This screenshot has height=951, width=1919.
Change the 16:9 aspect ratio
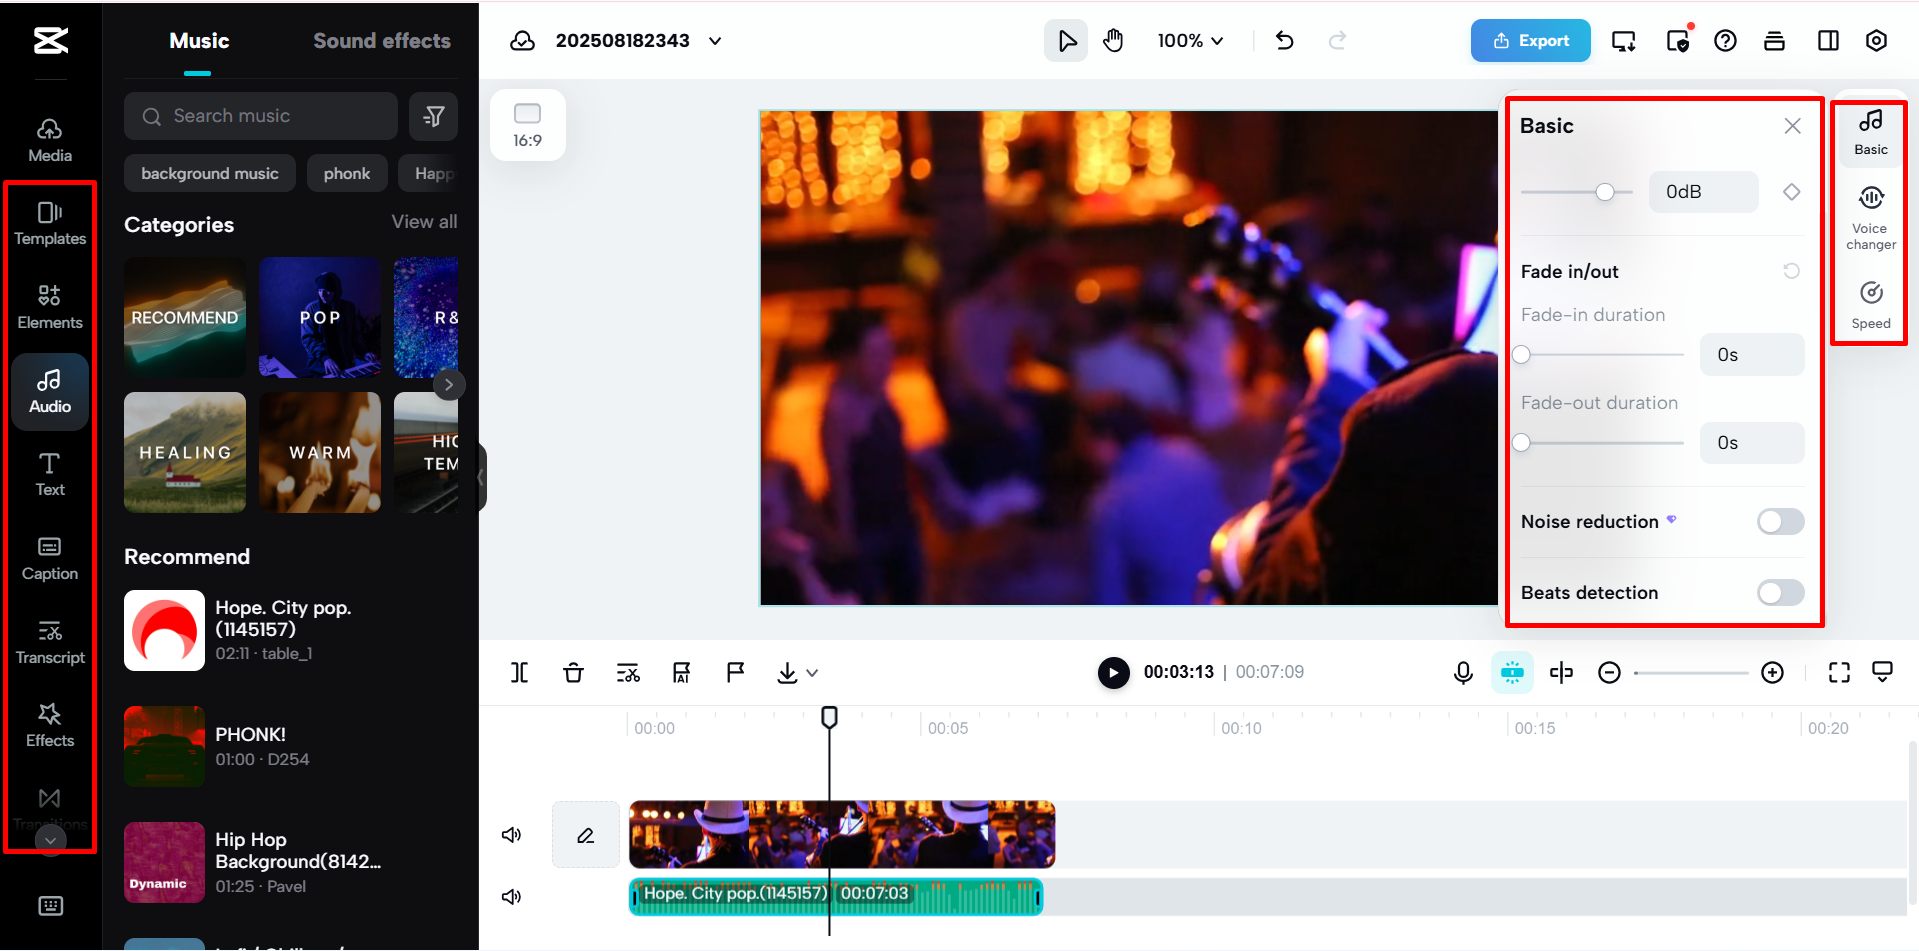coord(527,125)
